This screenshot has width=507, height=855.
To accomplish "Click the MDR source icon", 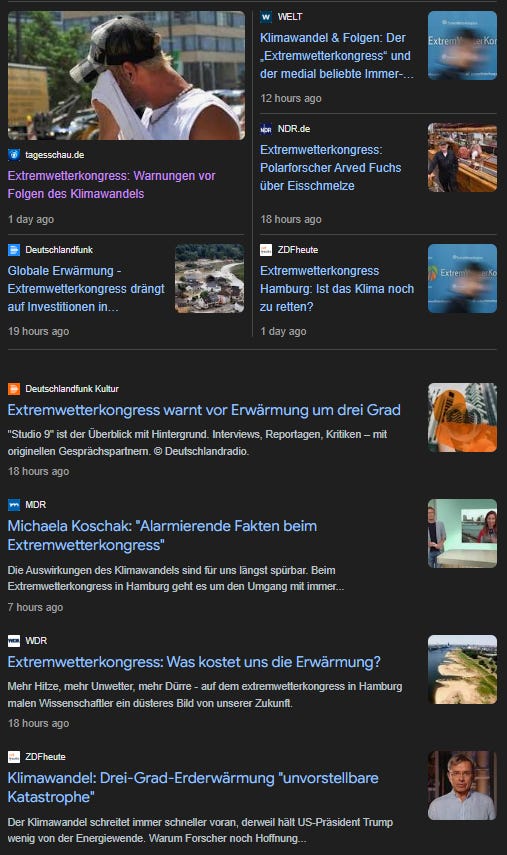I will tap(14, 505).
